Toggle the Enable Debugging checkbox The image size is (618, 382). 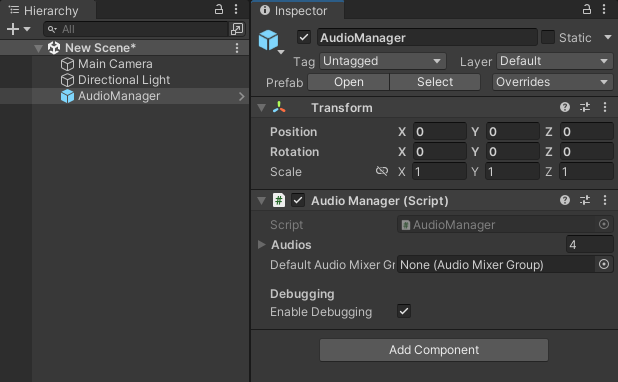coord(404,311)
